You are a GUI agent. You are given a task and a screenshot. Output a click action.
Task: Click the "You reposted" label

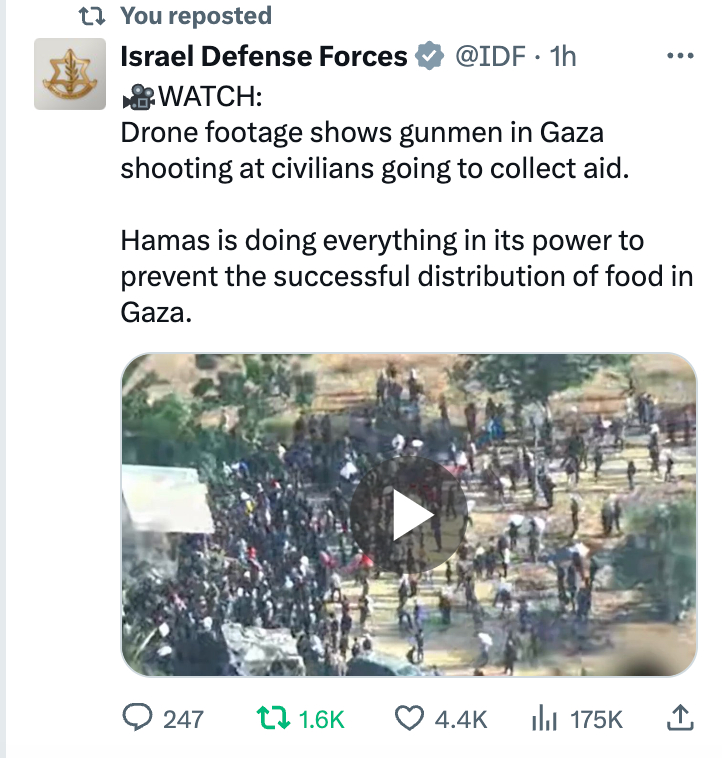coord(195,16)
